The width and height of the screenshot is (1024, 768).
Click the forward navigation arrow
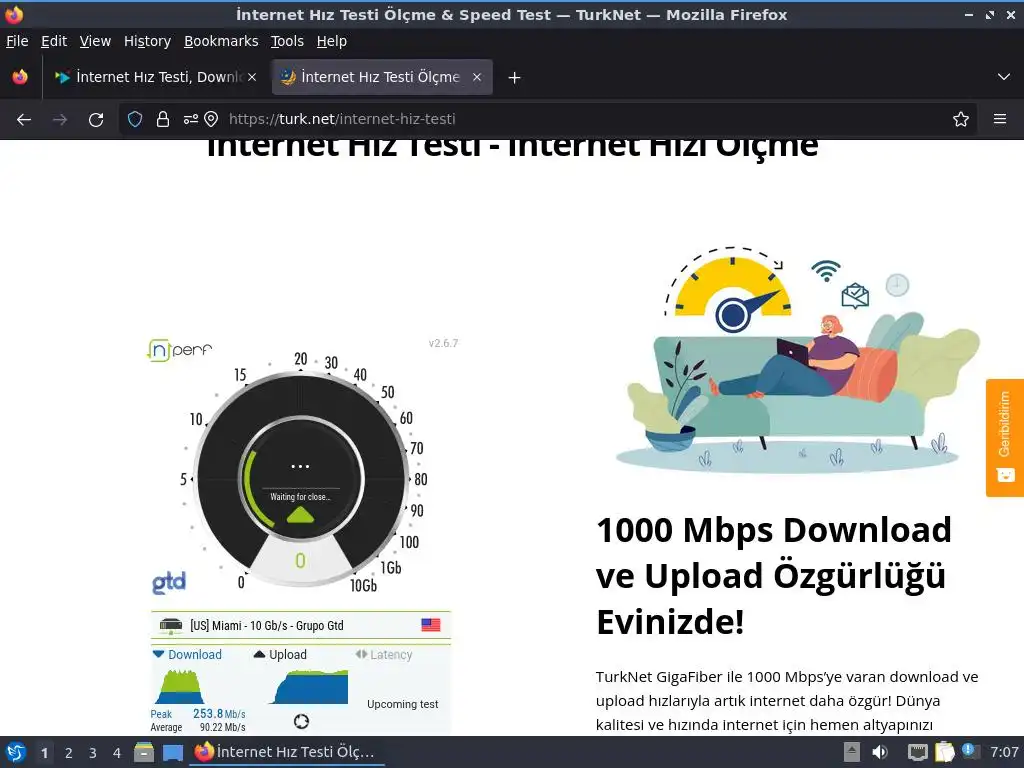click(x=60, y=120)
